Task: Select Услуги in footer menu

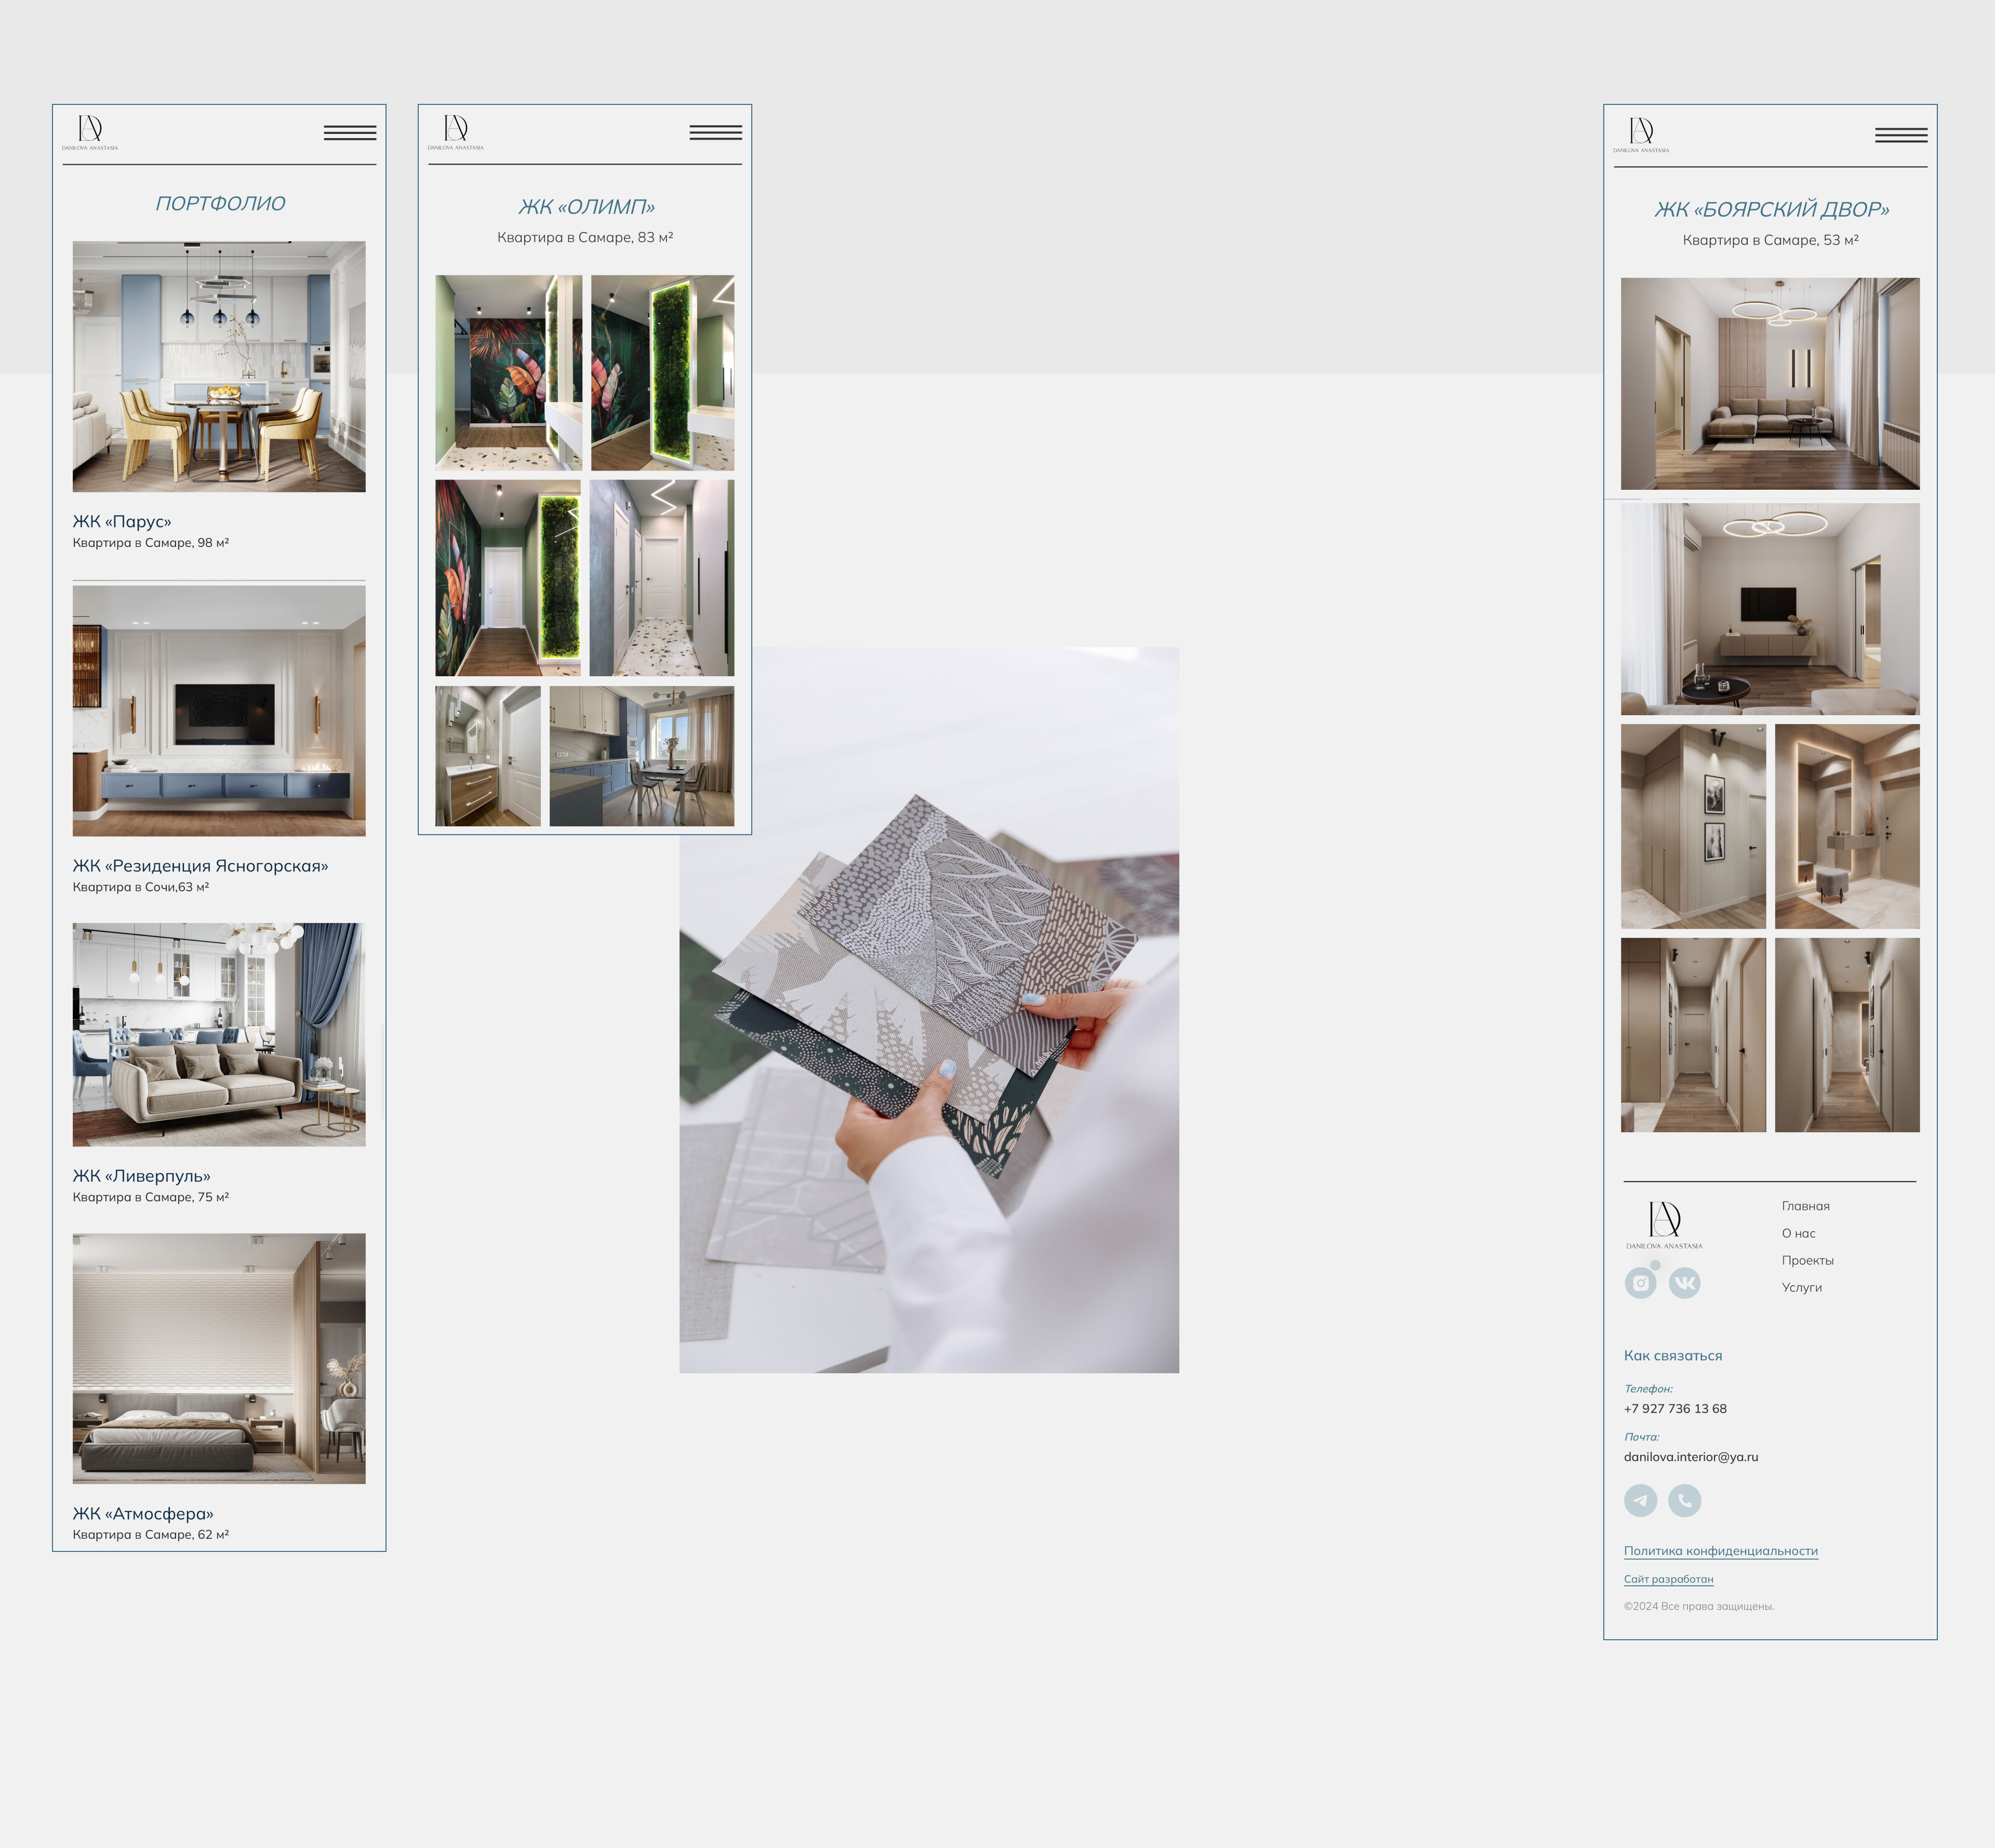Action: point(1801,1287)
